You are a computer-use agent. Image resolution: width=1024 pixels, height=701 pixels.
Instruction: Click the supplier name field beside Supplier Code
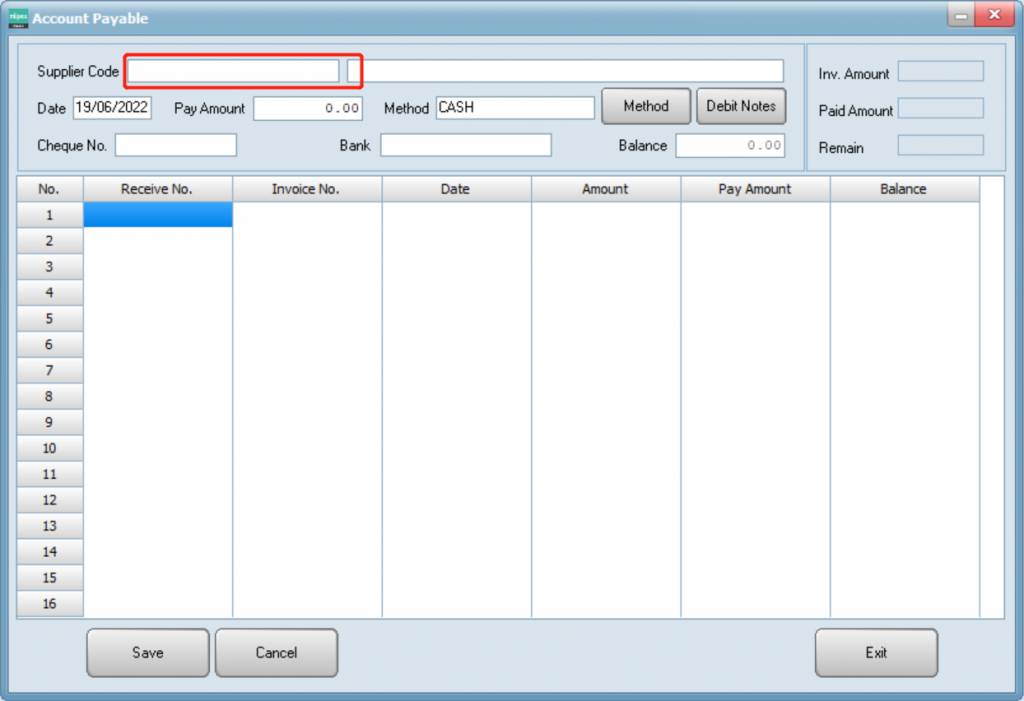[x=565, y=71]
